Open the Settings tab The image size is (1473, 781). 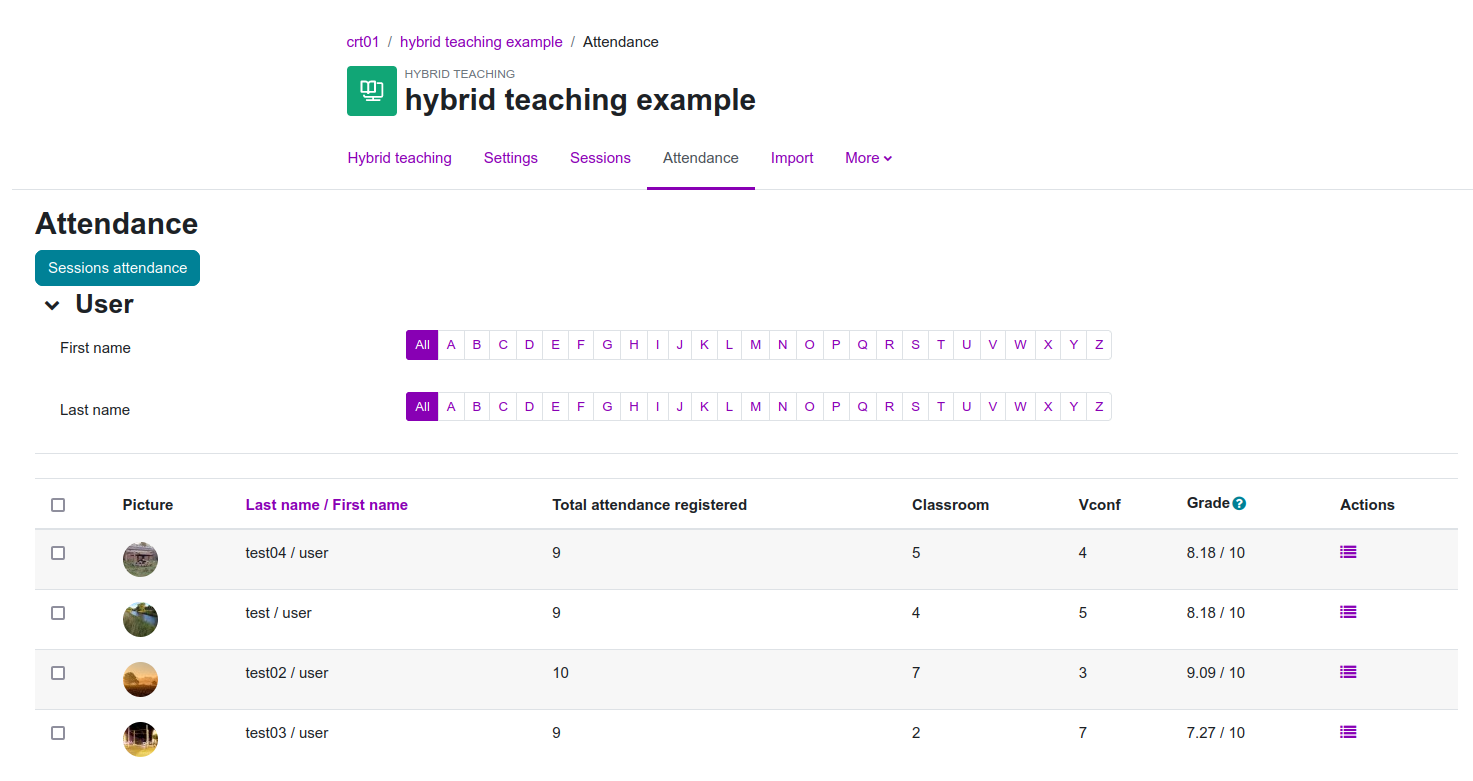pyautogui.click(x=511, y=158)
